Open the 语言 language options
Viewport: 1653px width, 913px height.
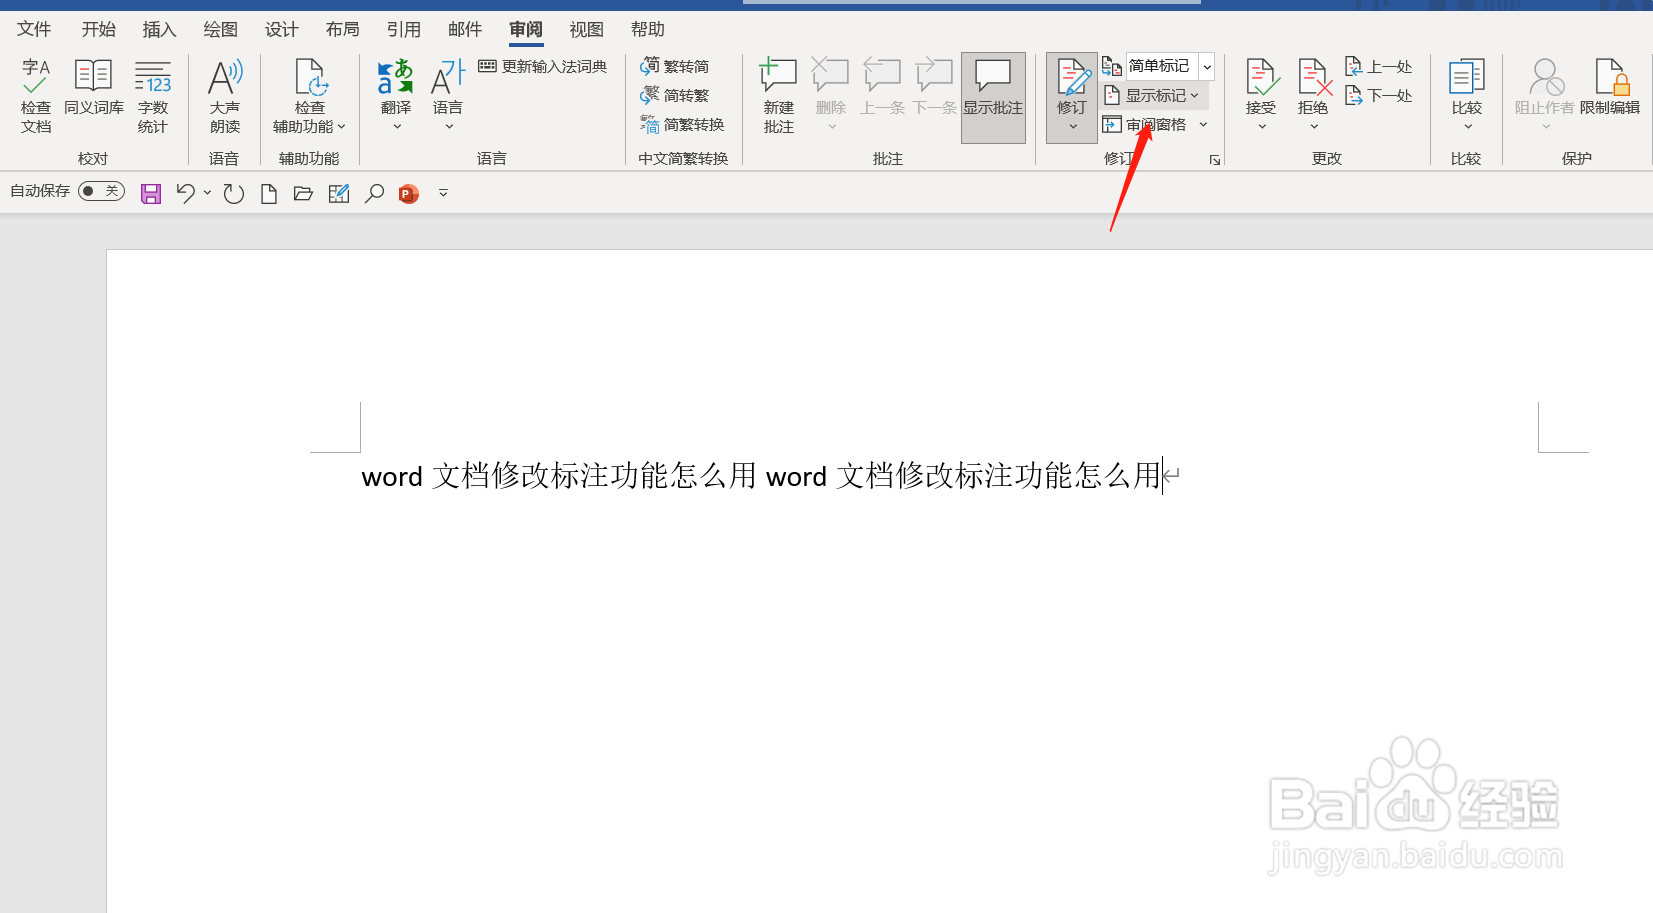[448, 96]
